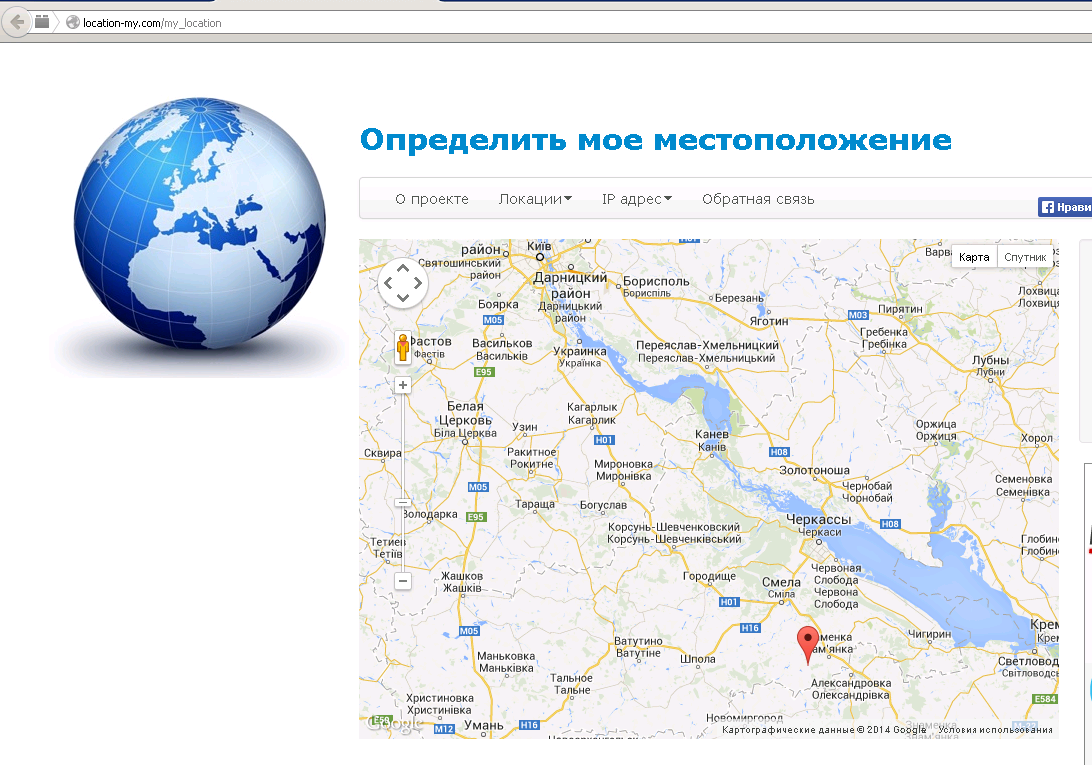Click the 'Украинка' town label

(x=579, y=351)
